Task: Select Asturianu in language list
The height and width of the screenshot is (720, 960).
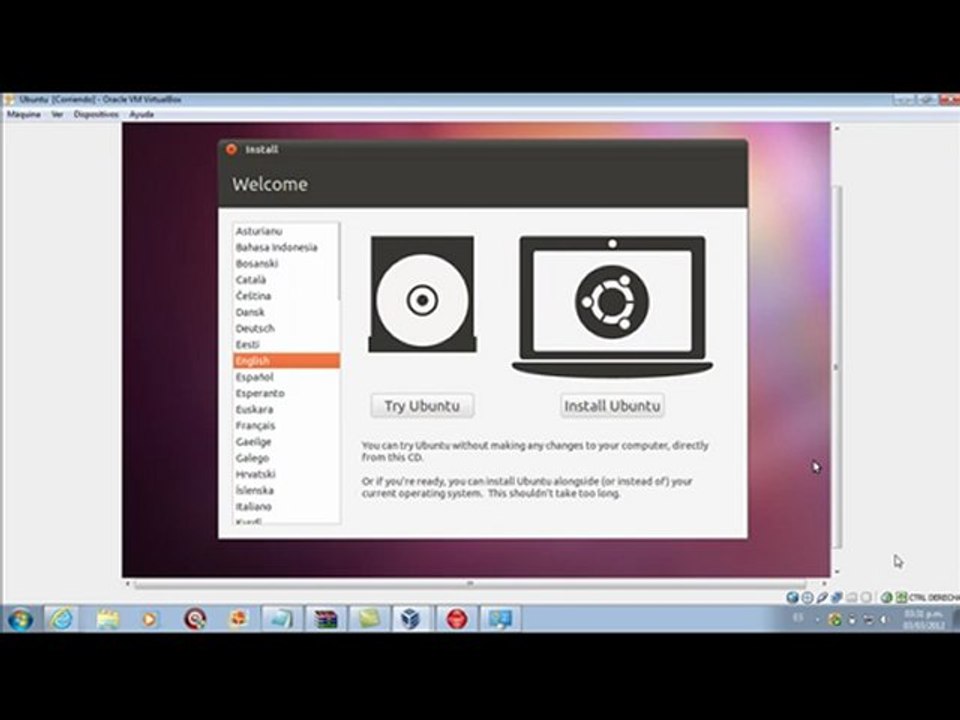Action: tap(287, 231)
